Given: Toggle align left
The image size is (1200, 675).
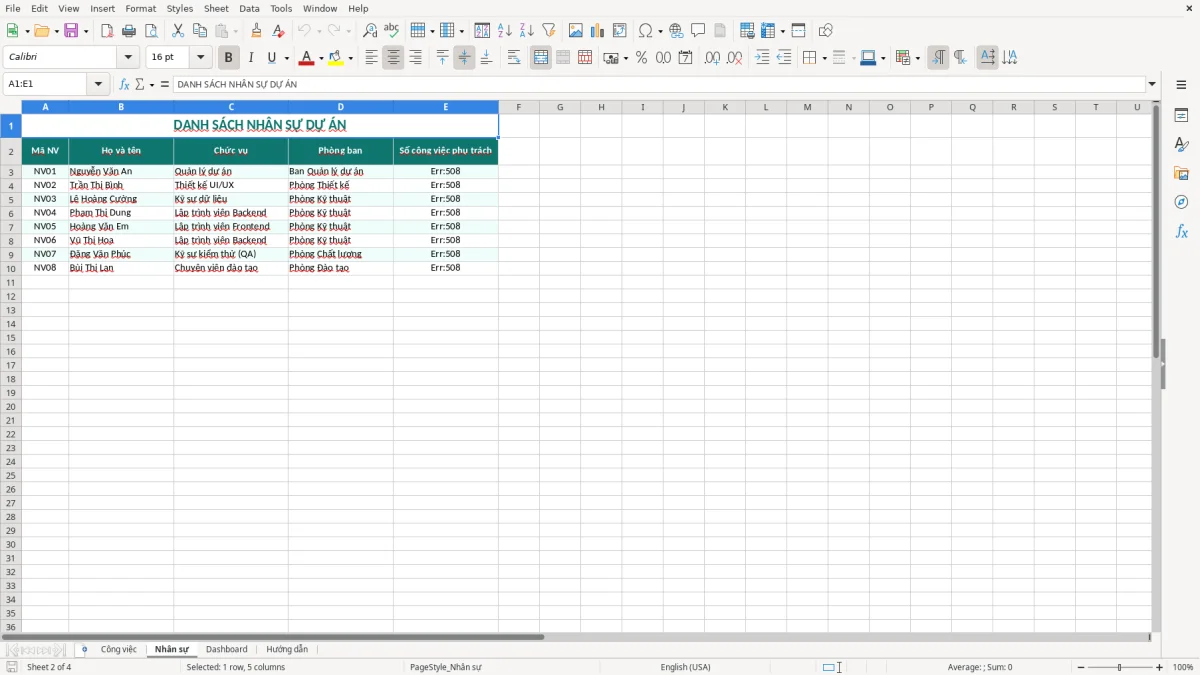Looking at the screenshot, I should point(371,58).
